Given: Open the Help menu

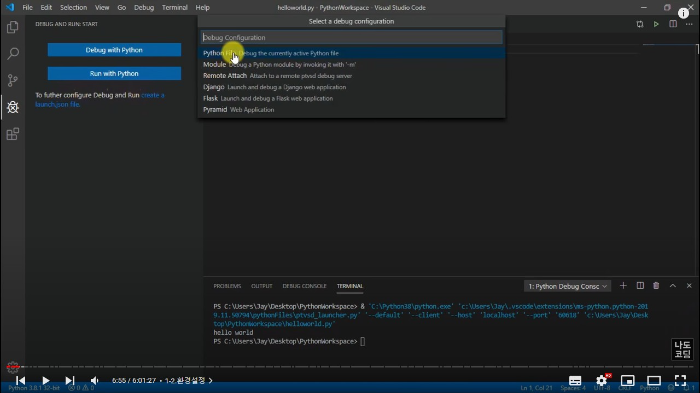Looking at the screenshot, I should (x=202, y=8).
